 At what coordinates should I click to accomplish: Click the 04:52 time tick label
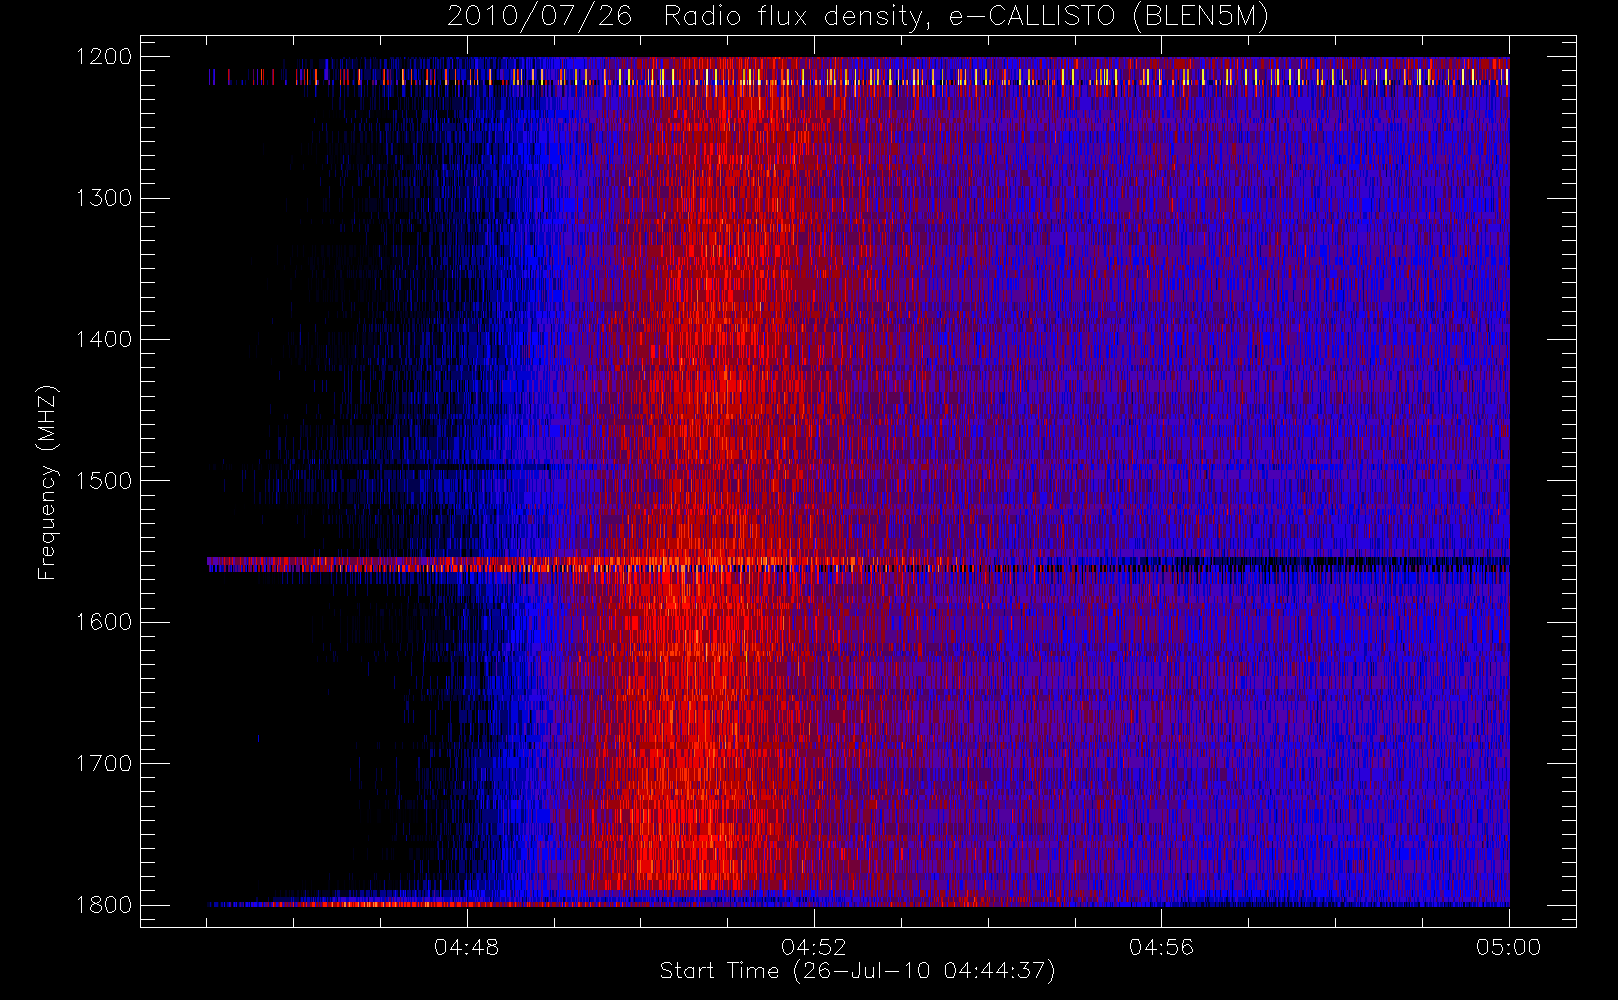click(814, 947)
